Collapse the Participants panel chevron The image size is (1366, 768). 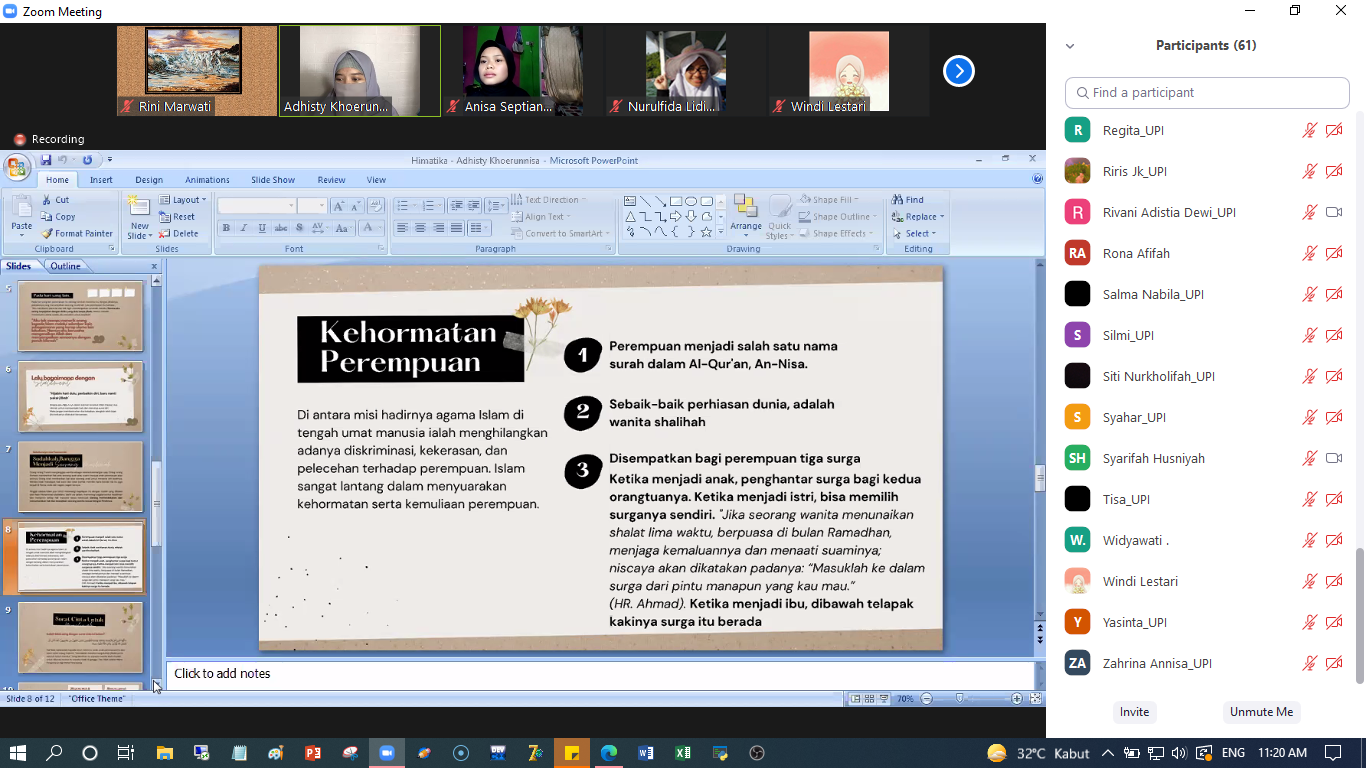[x=1070, y=46]
